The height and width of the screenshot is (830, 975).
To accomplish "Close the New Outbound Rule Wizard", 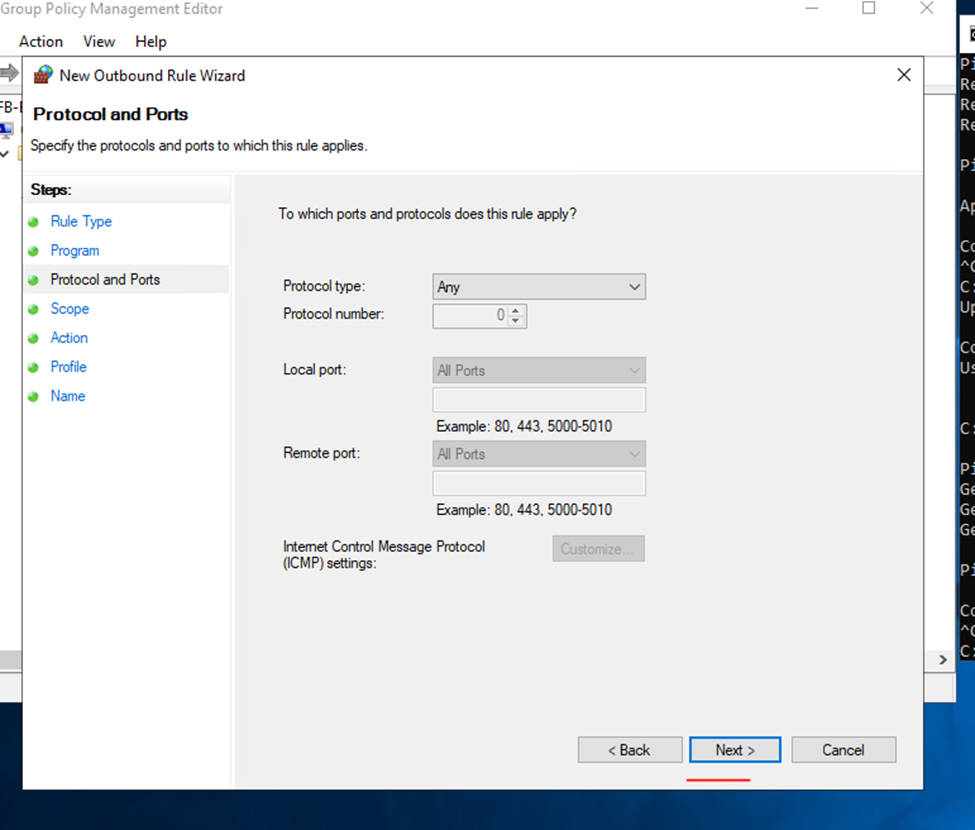I will tap(904, 75).
